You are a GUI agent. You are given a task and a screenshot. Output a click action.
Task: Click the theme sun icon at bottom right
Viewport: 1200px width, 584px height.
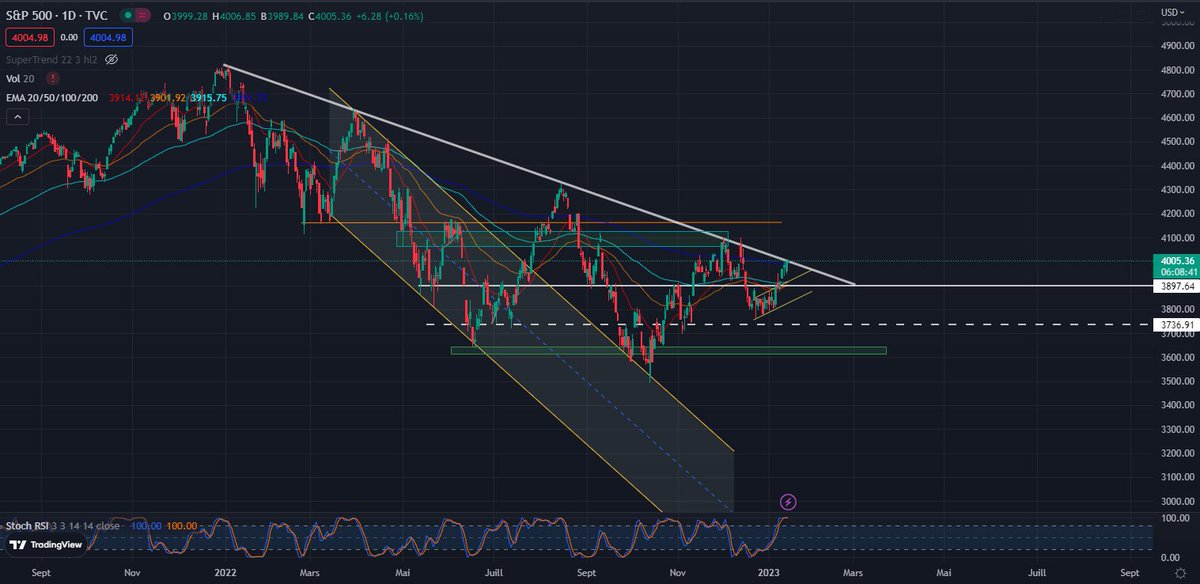1179,572
